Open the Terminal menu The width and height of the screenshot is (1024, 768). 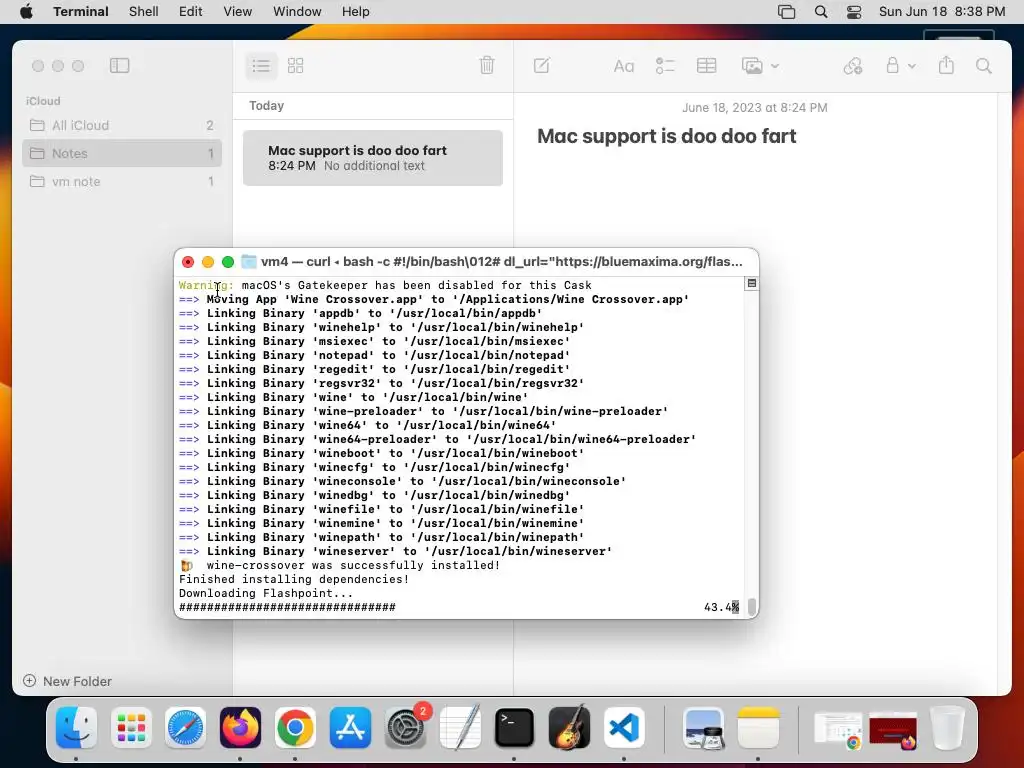tap(81, 12)
